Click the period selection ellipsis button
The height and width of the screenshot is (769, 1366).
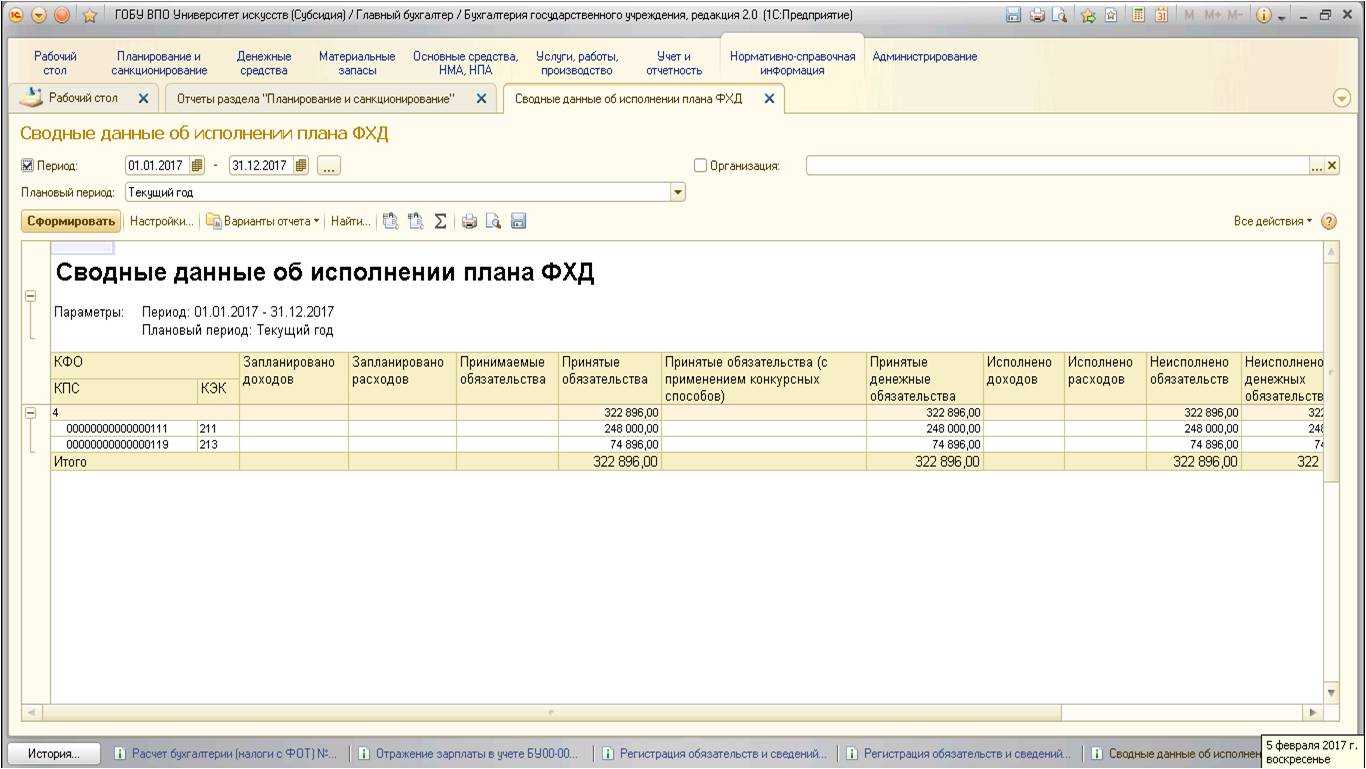(329, 166)
